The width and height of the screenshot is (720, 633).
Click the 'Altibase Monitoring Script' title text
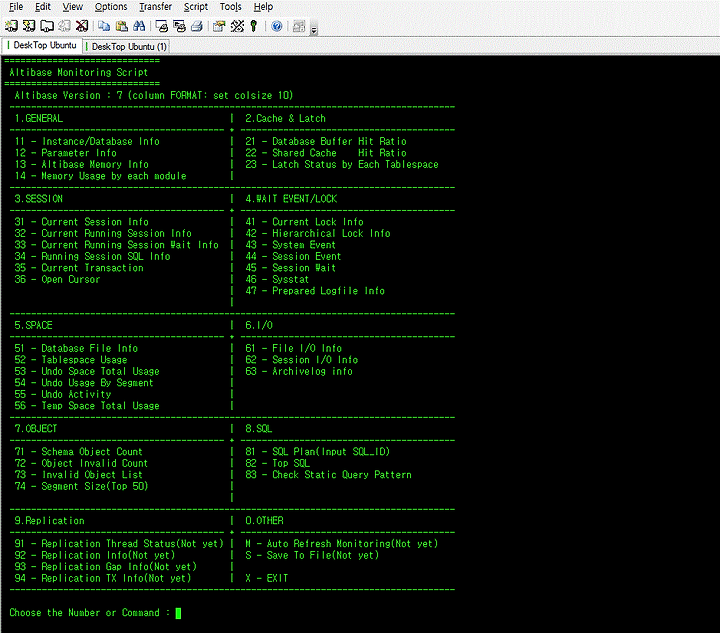point(79,73)
